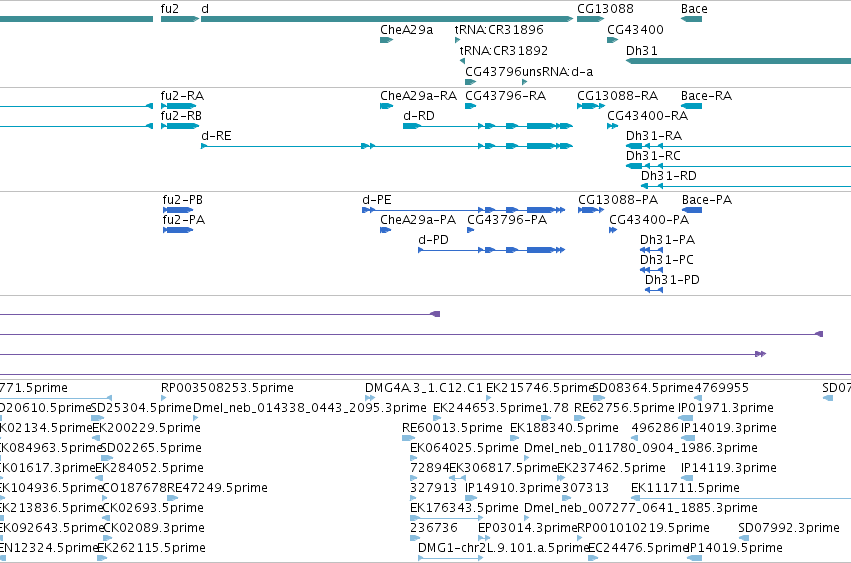This screenshot has width=851, height=563.
Task: Click the Dh31-PC protein label
Action: coord(666,260)
